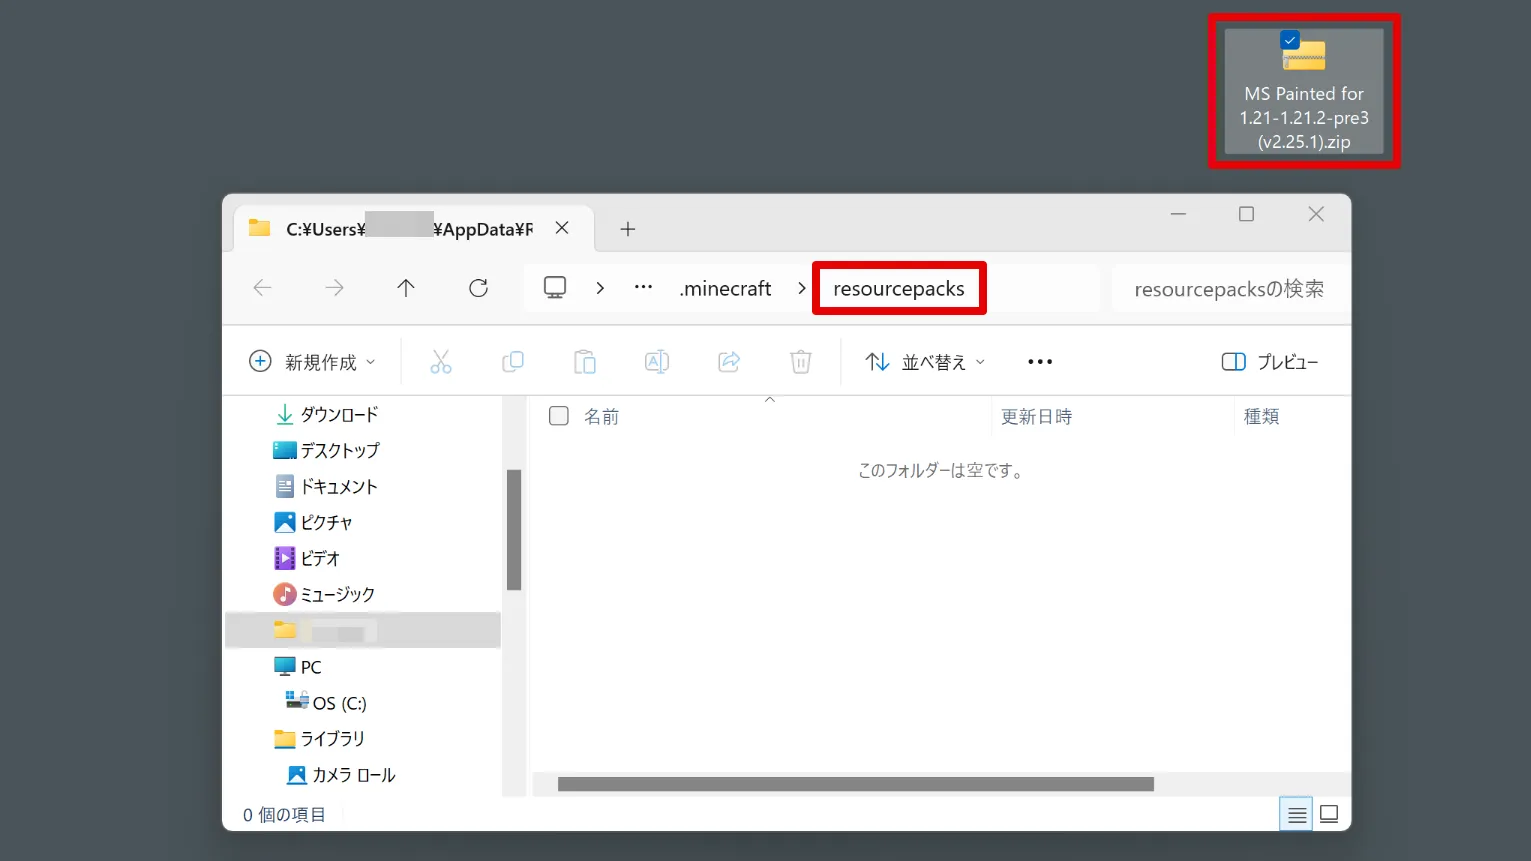
Task: Open the toolbar's three-dot more options menu
Action: click(1040, 362)
